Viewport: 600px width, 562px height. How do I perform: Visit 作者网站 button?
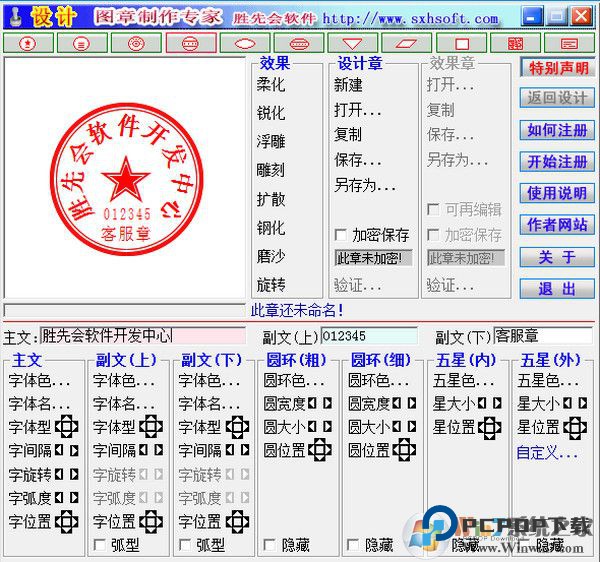558,225
